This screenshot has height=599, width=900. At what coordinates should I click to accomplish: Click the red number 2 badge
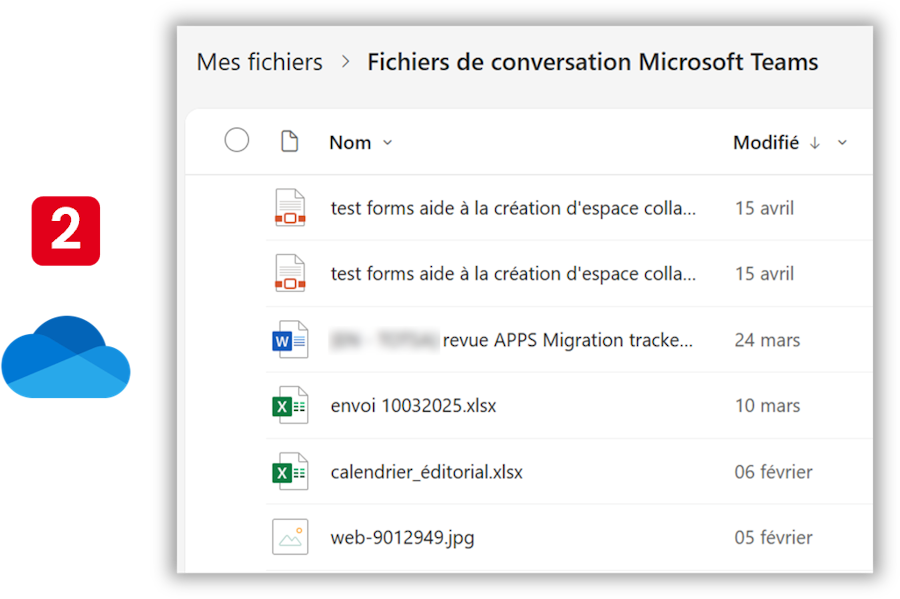tap(66, 231)
